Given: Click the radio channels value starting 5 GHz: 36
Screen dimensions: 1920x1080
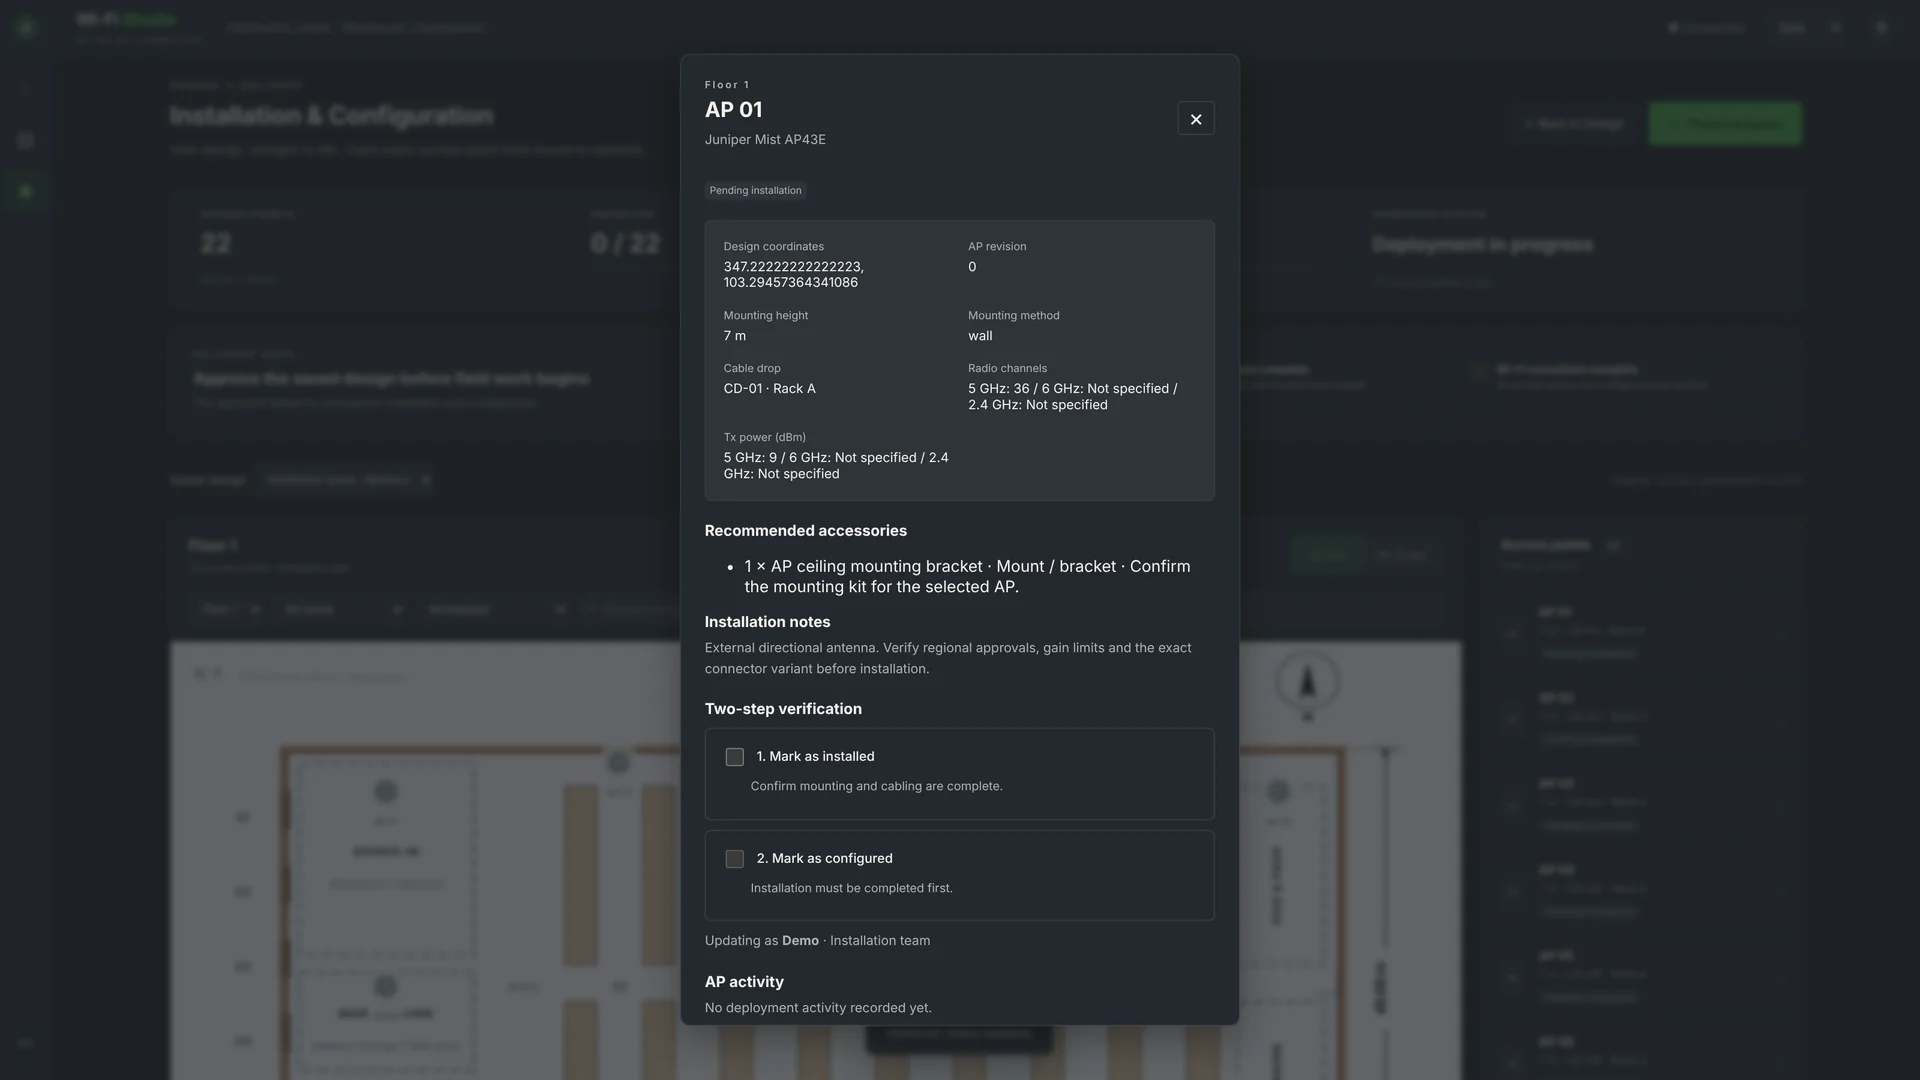Looking at the screenshot, I should 1073,397.
